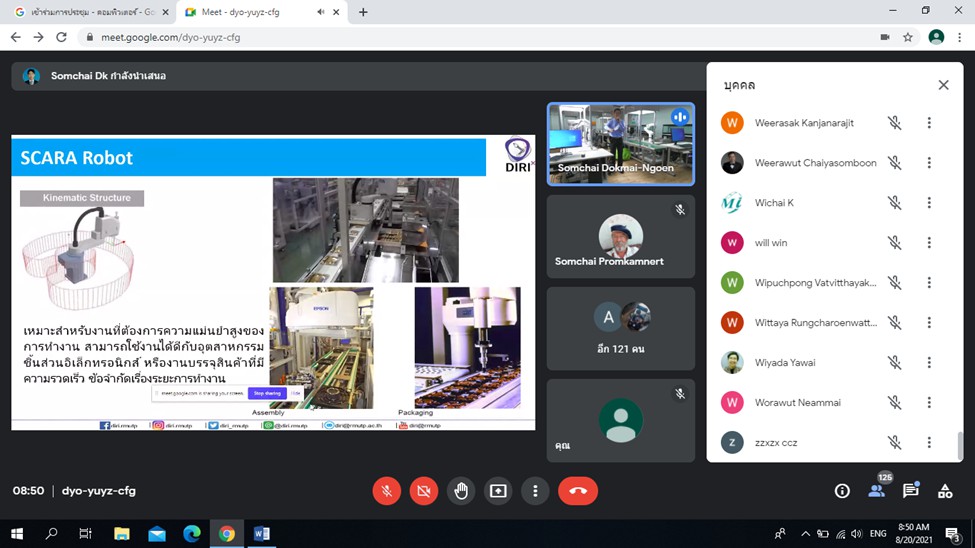Open the present now screen share icon
Screen dimensions: 975x548
[498, 491]
